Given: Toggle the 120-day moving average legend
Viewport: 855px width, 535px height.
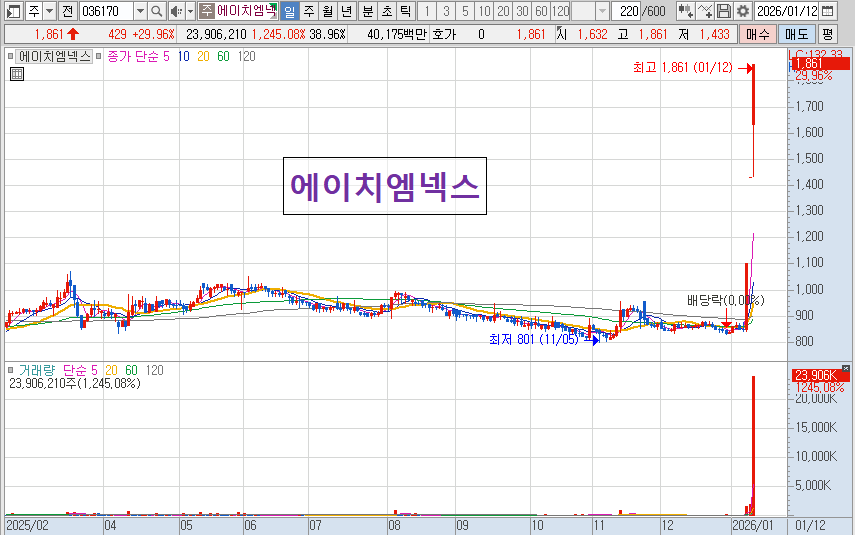Looking at the screenshot, I should (246, 56).
